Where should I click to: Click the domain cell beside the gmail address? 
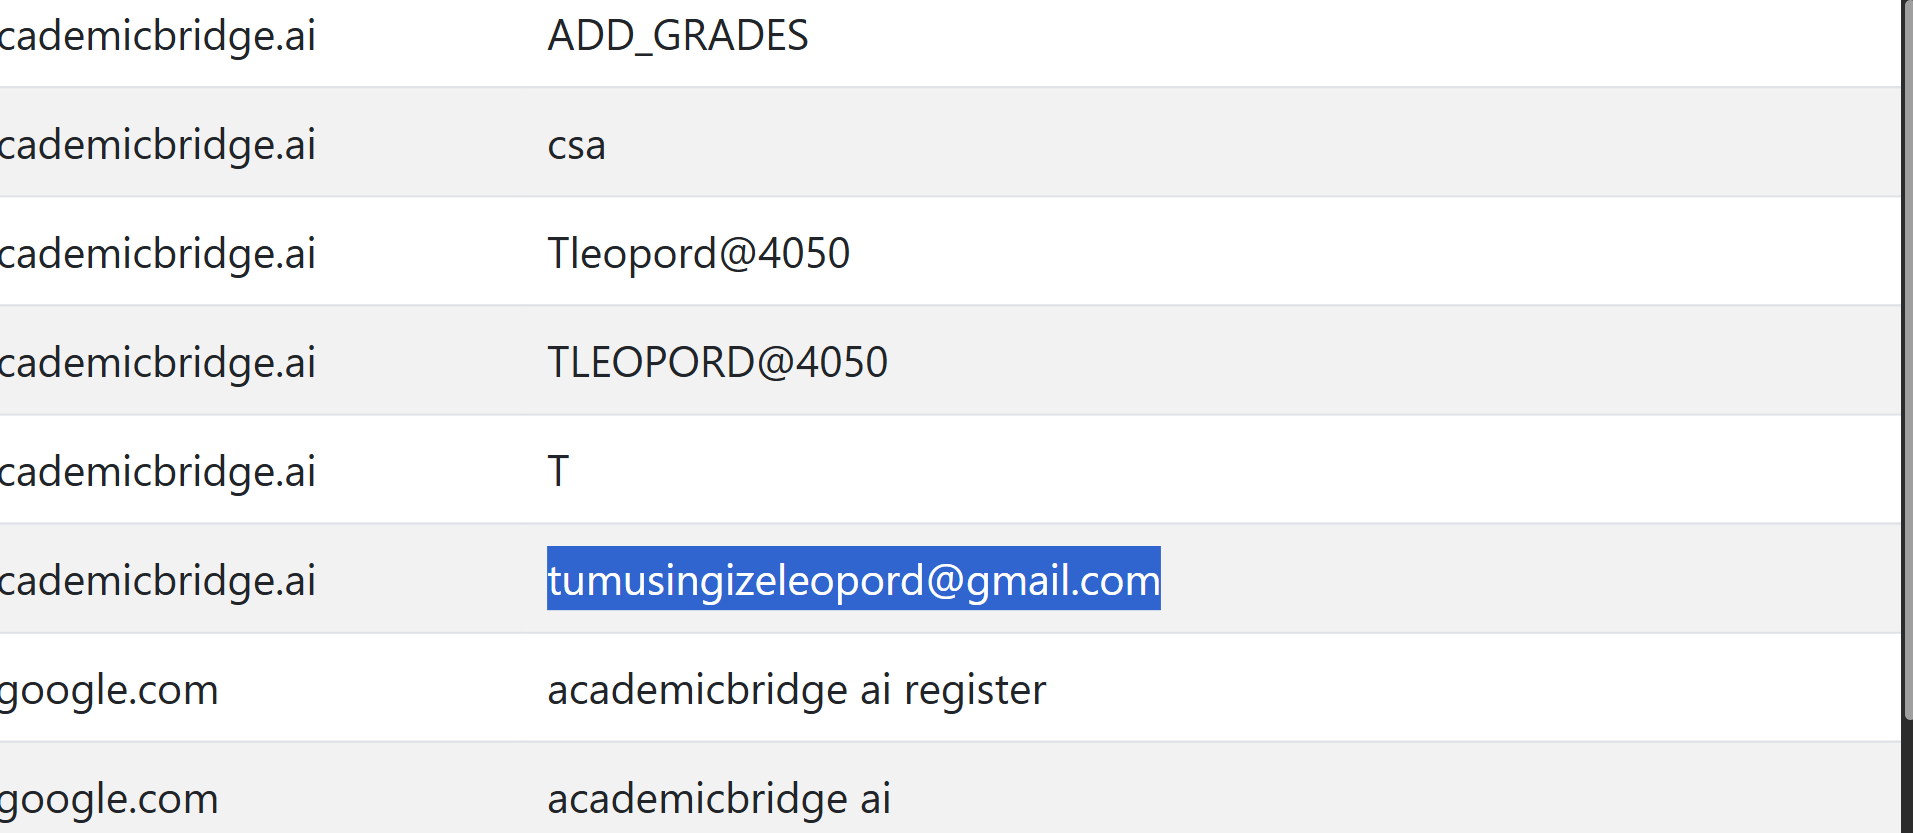click(x=158, y=580)
